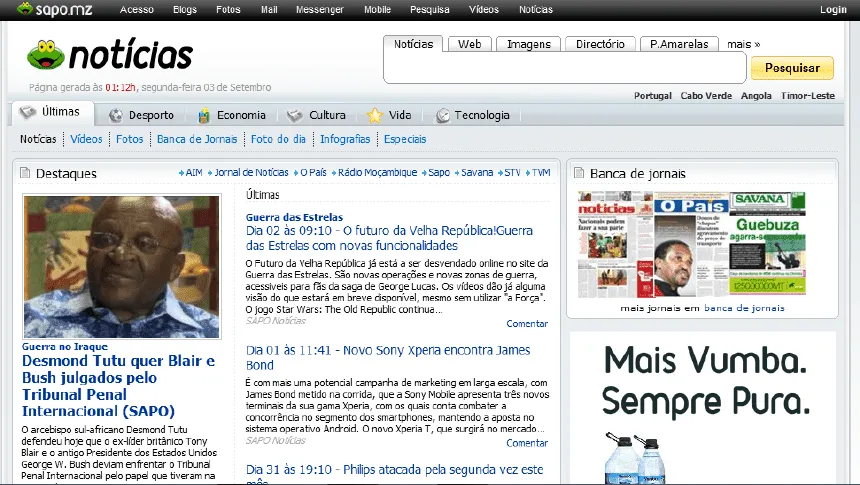
Task: Open the Guerra das Estrelas category link
Action: (294, 217)
